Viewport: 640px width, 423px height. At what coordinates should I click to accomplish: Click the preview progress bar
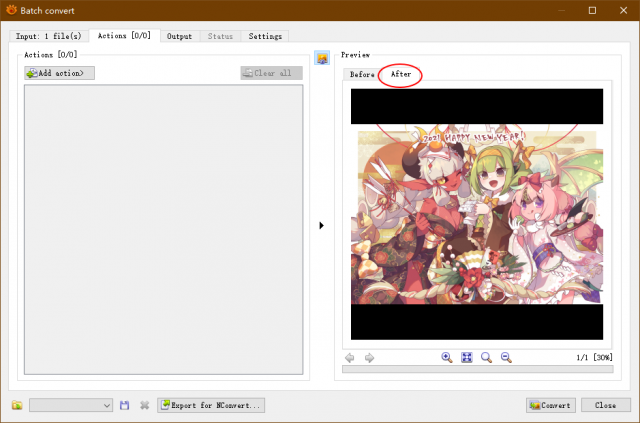(478, 369)
